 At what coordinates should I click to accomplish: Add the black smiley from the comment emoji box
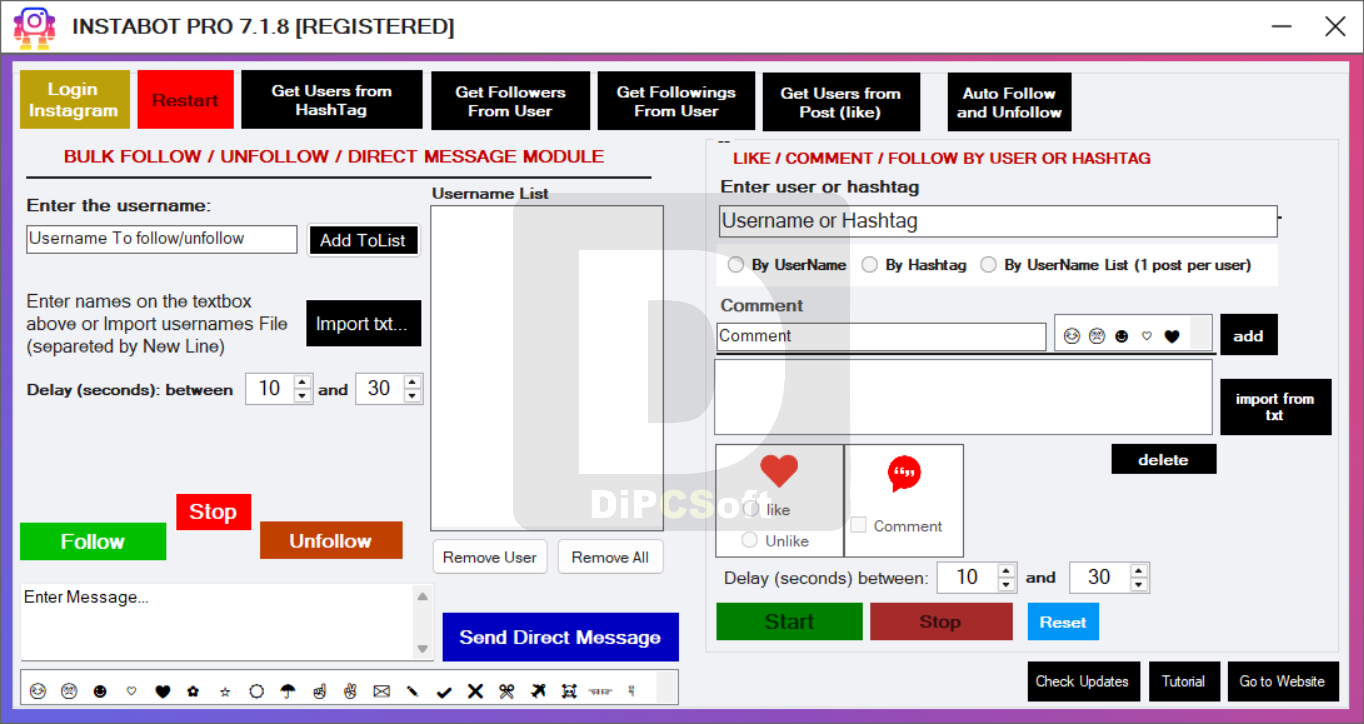pos(1121,336)
